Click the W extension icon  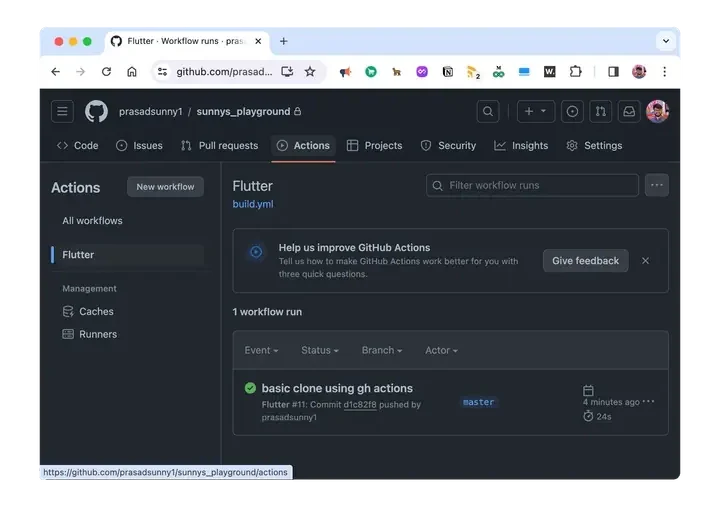point(550,72)
